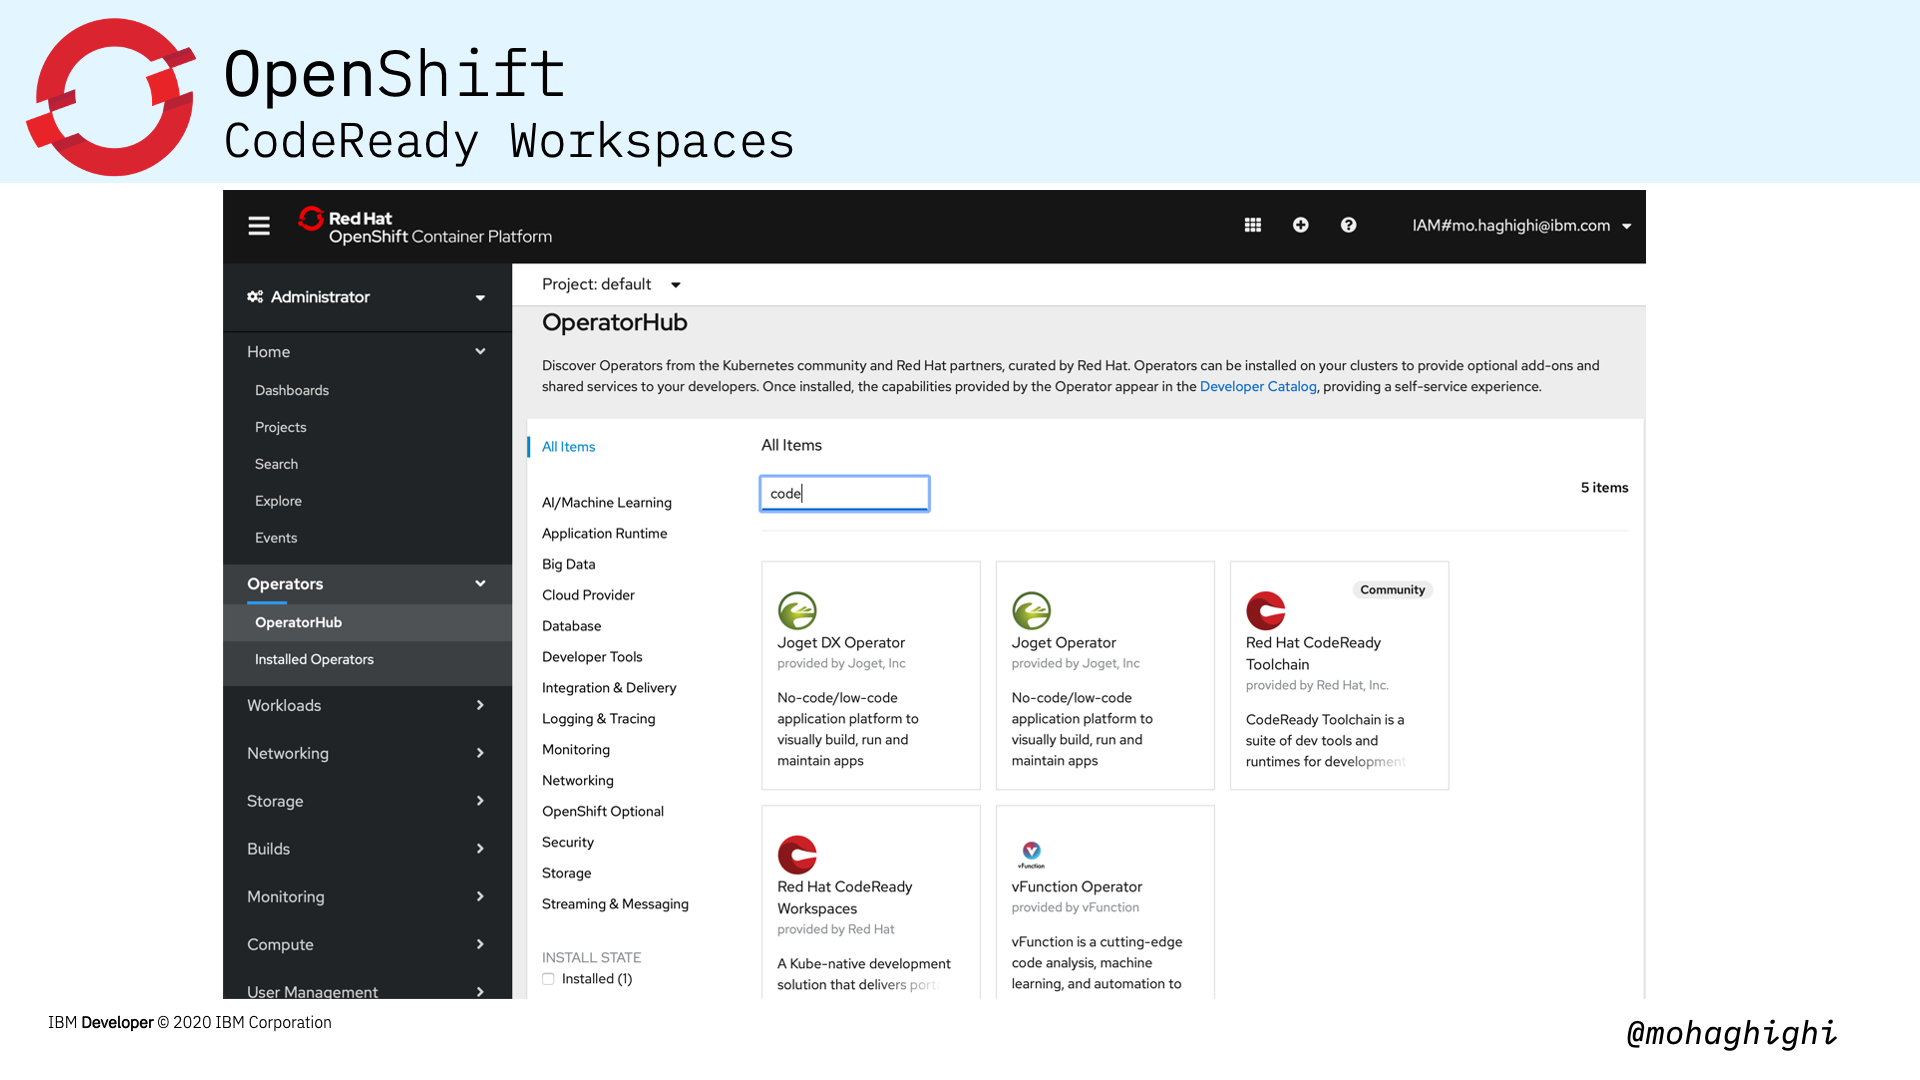Open the Administrator perspective switcher

pos(367,297)
